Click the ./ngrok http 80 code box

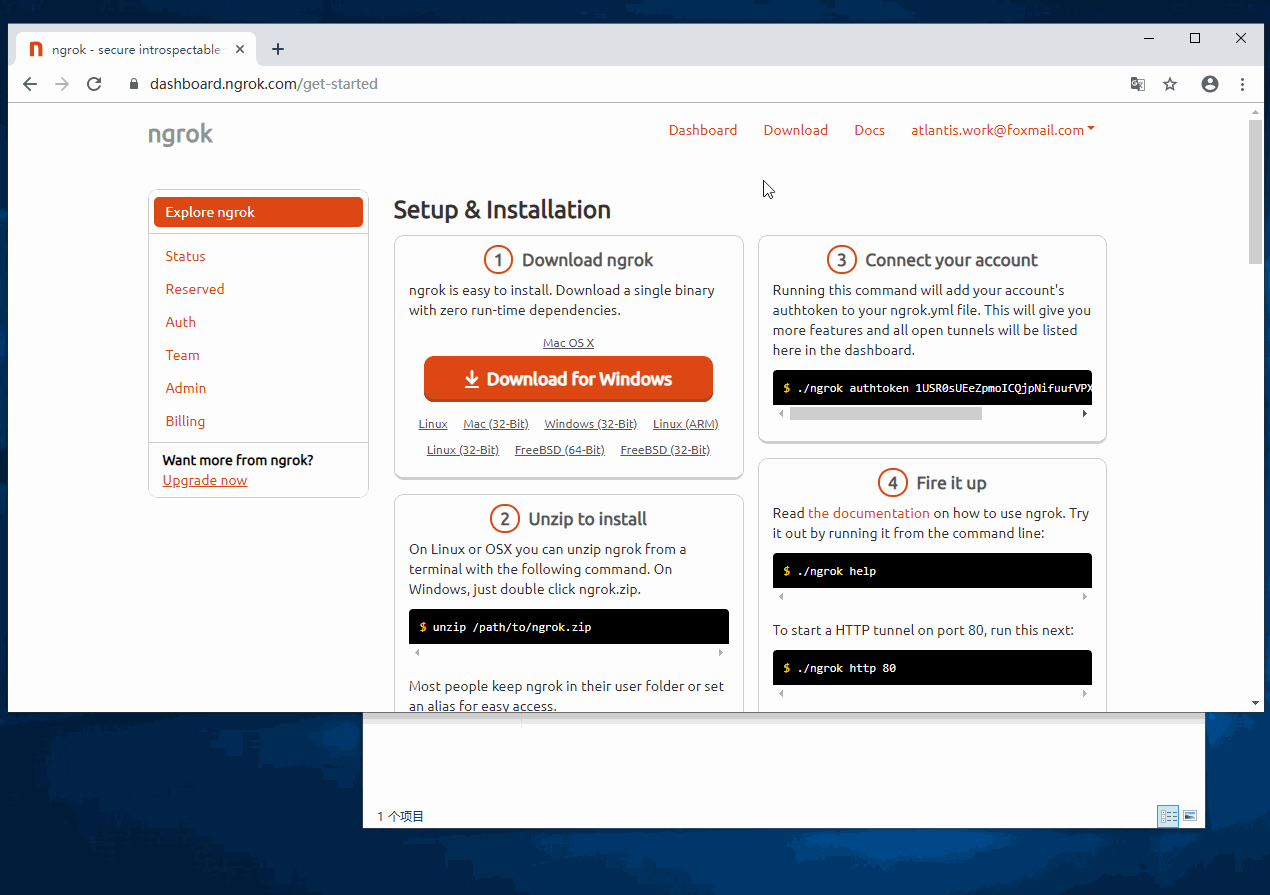pyautogui.click(x=932, y=668)
